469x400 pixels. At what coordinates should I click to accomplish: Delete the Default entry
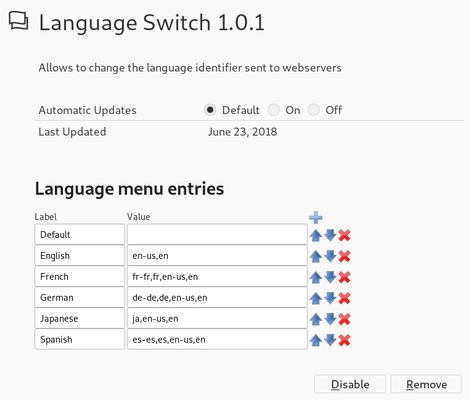tap(344, 235)
